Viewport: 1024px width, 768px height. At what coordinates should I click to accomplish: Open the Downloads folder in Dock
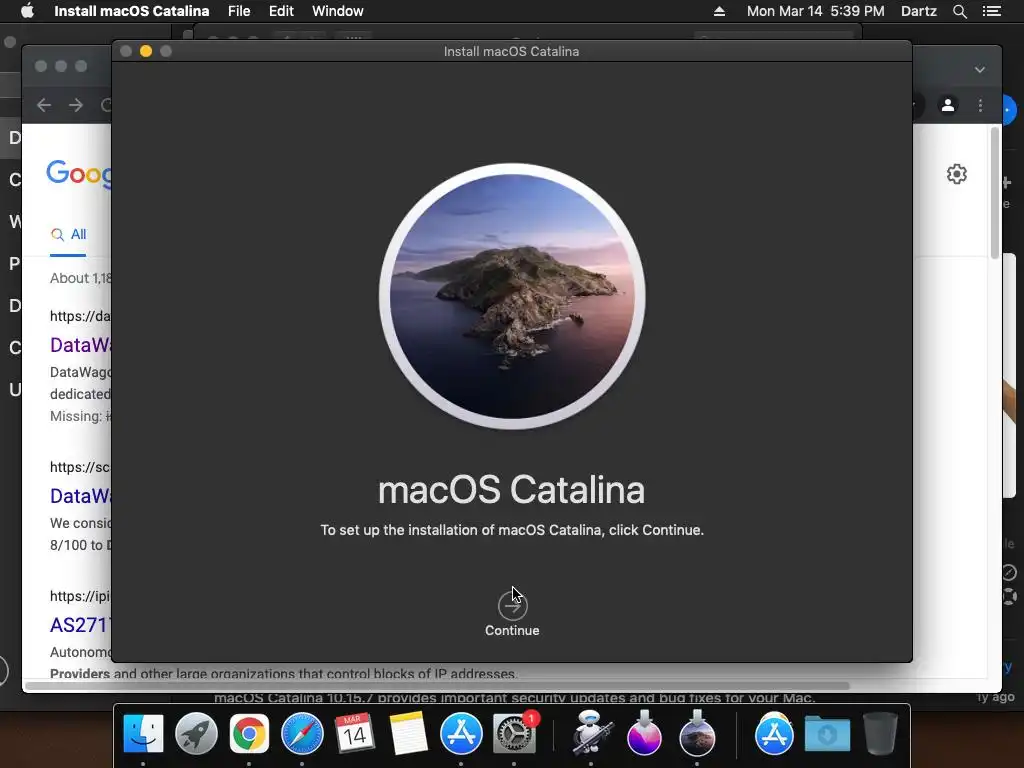point(827,733)
